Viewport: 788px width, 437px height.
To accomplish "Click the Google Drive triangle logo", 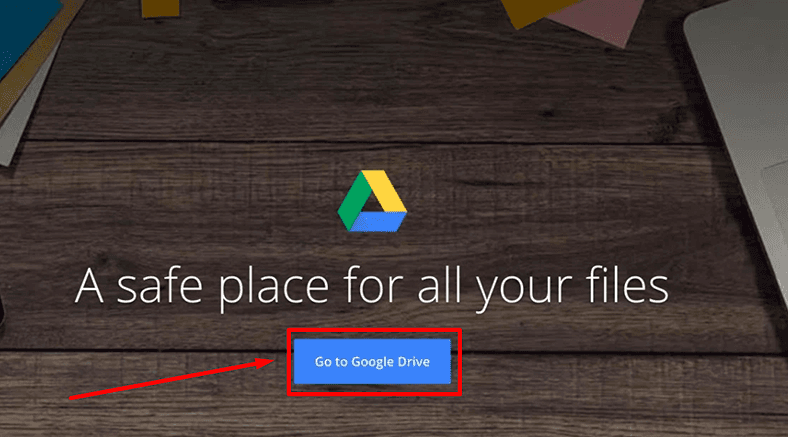I will [372, 201].
